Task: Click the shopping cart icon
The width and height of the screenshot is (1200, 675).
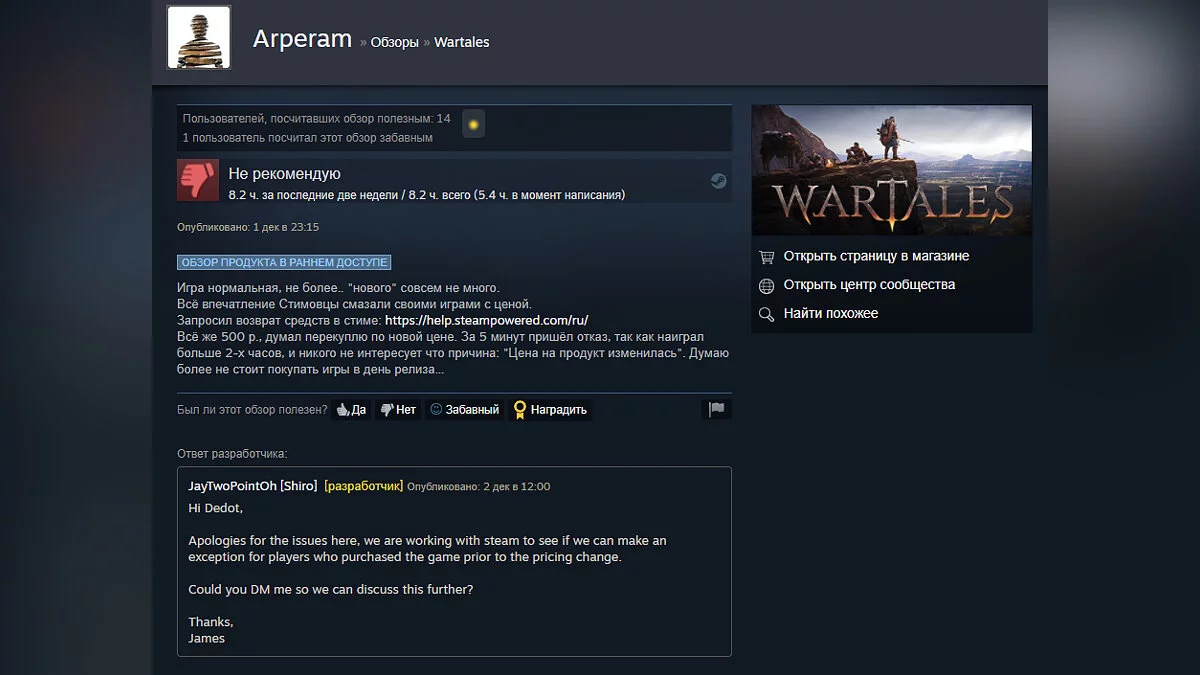Action: coord(767,257)
